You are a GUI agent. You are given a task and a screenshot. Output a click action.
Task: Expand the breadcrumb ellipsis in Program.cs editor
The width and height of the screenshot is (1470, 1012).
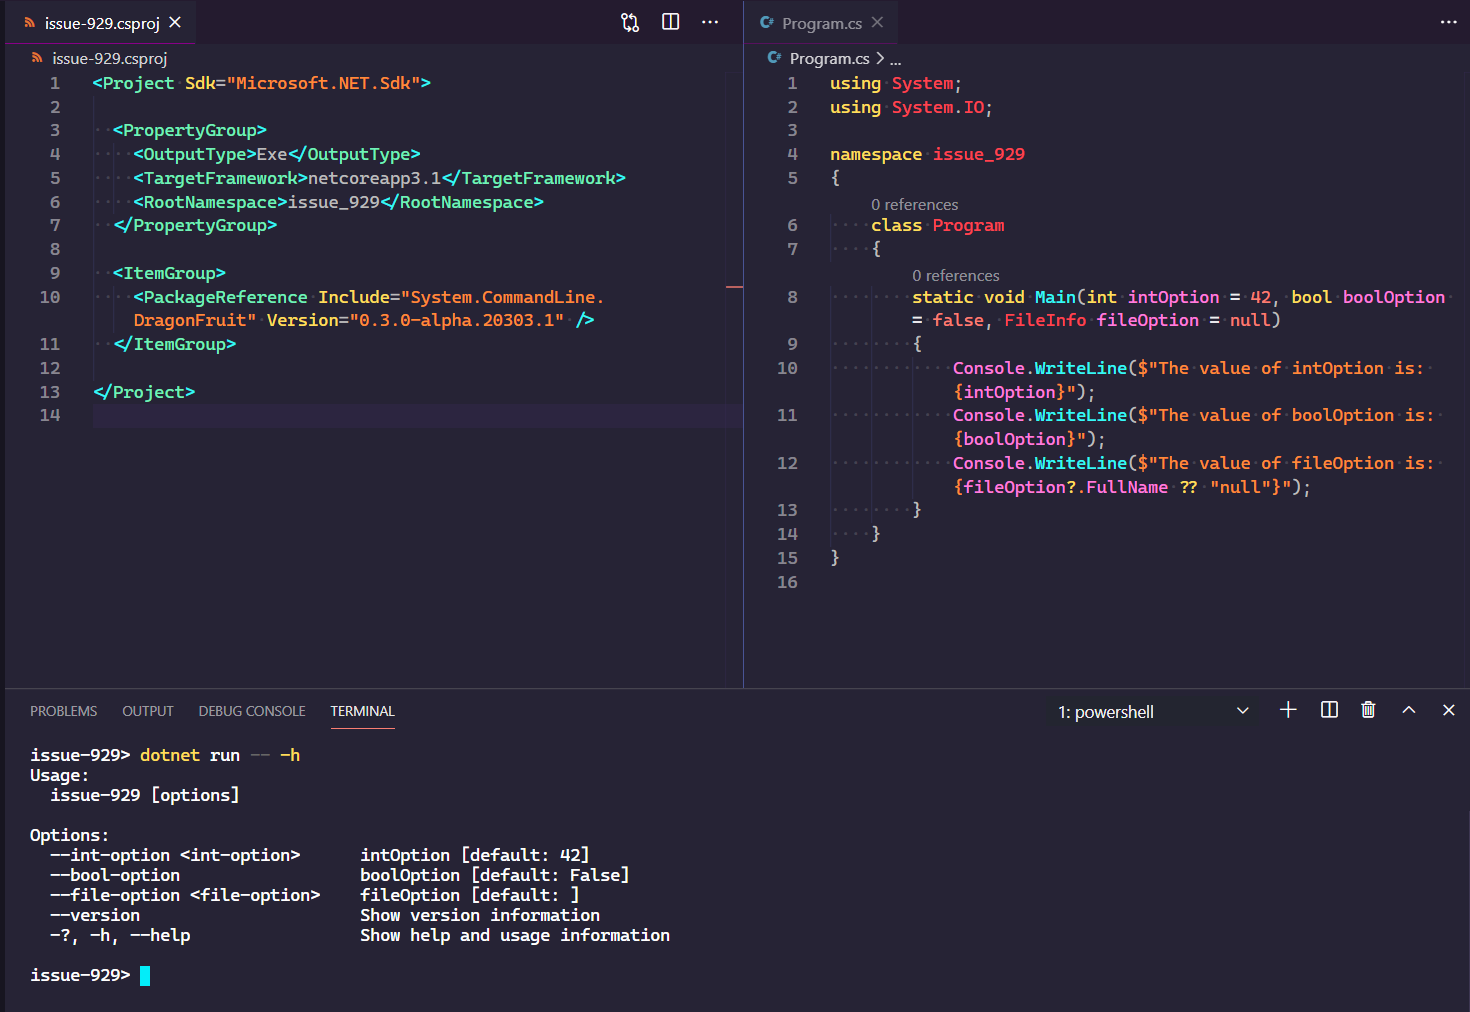pyautogui.click(x=895, y=58)
